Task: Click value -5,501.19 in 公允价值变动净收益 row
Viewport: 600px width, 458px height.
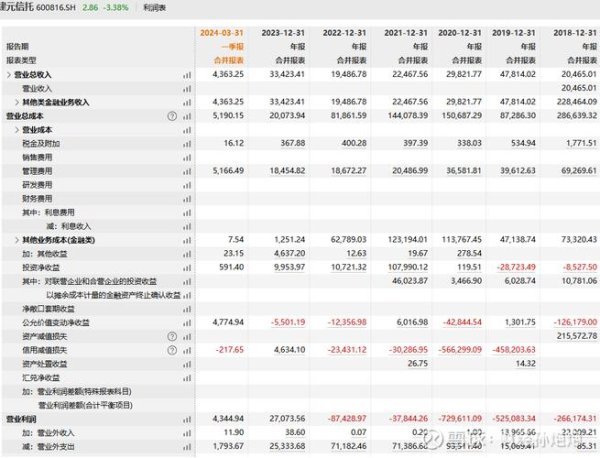Action: (288, 322)
